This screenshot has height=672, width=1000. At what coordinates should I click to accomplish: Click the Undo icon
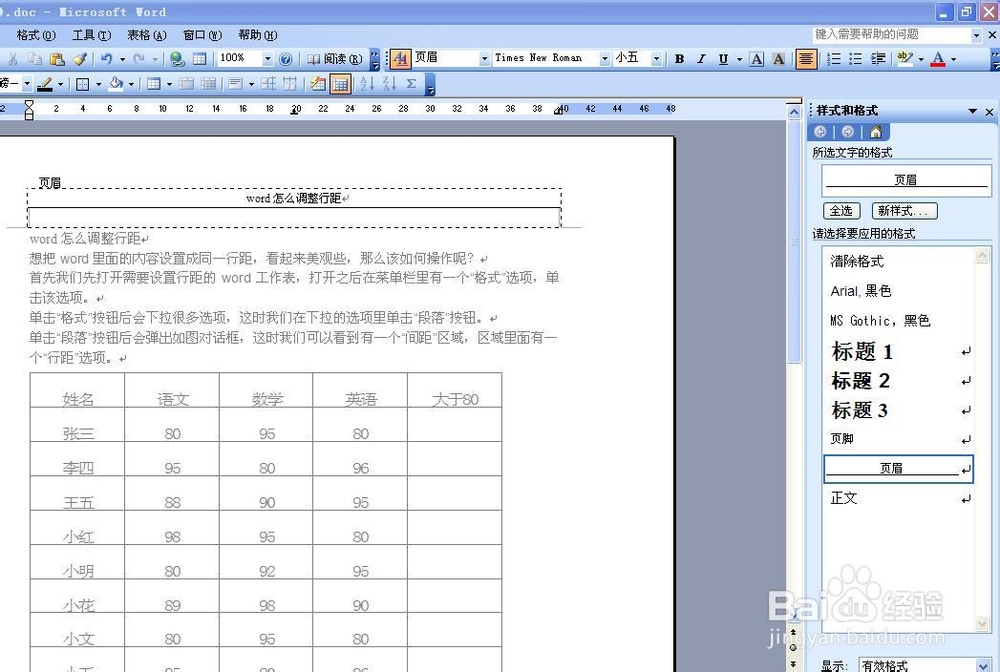coord(107,59)
